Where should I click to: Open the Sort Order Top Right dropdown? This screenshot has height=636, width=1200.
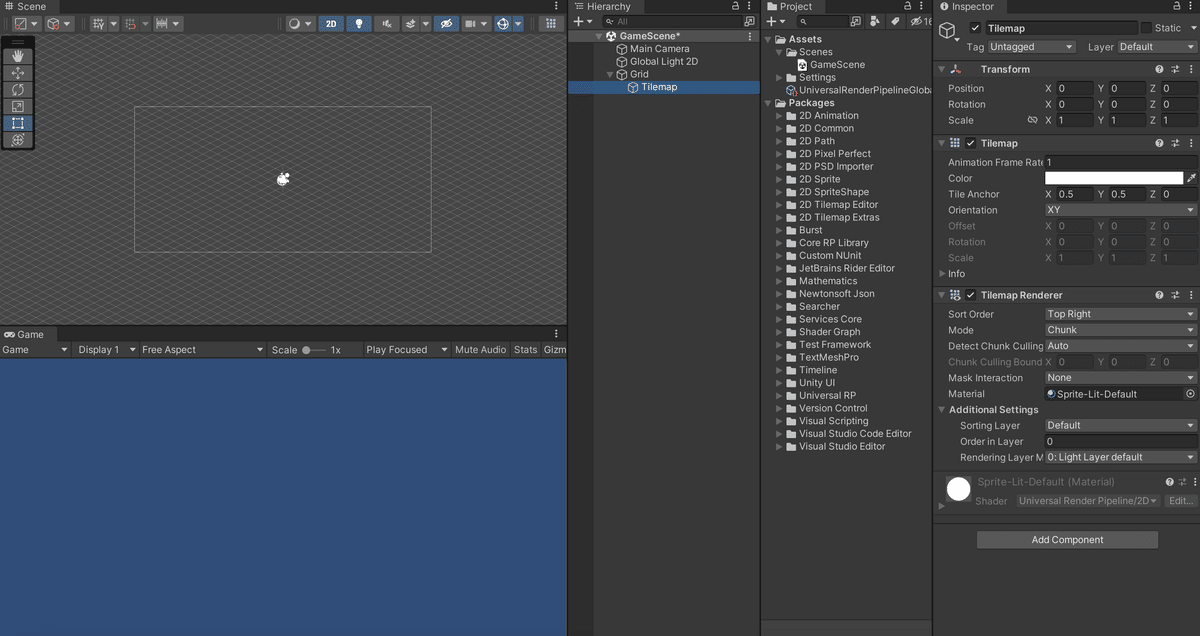click(1120, 314)
